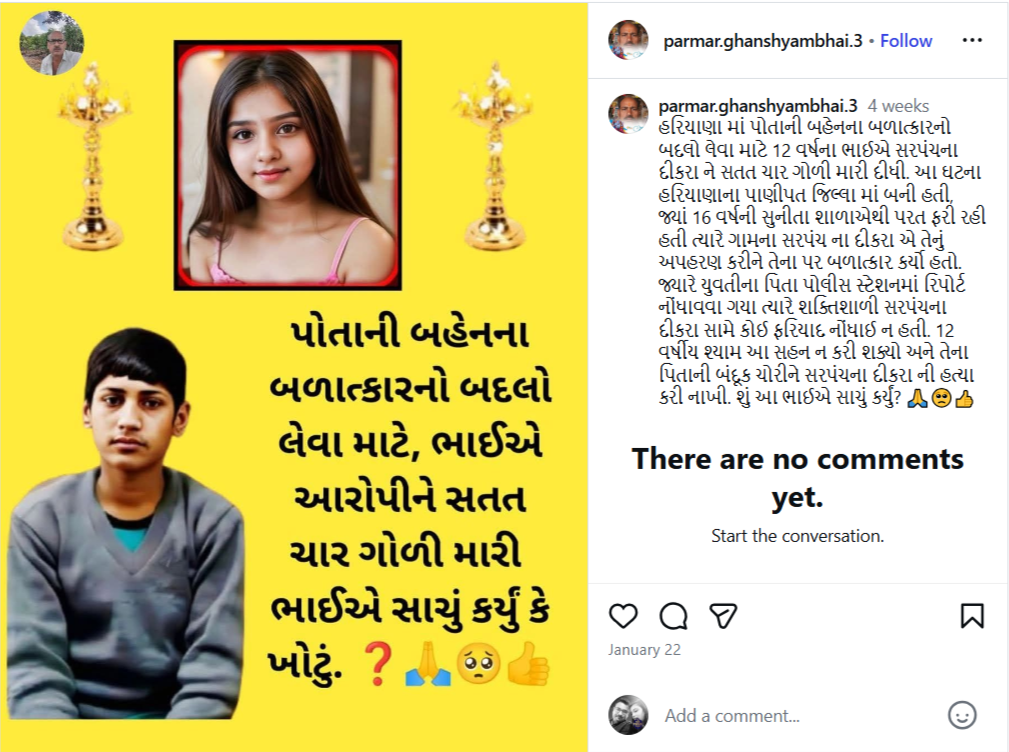Share post using paper plane icon

click(x=723, y=616)
